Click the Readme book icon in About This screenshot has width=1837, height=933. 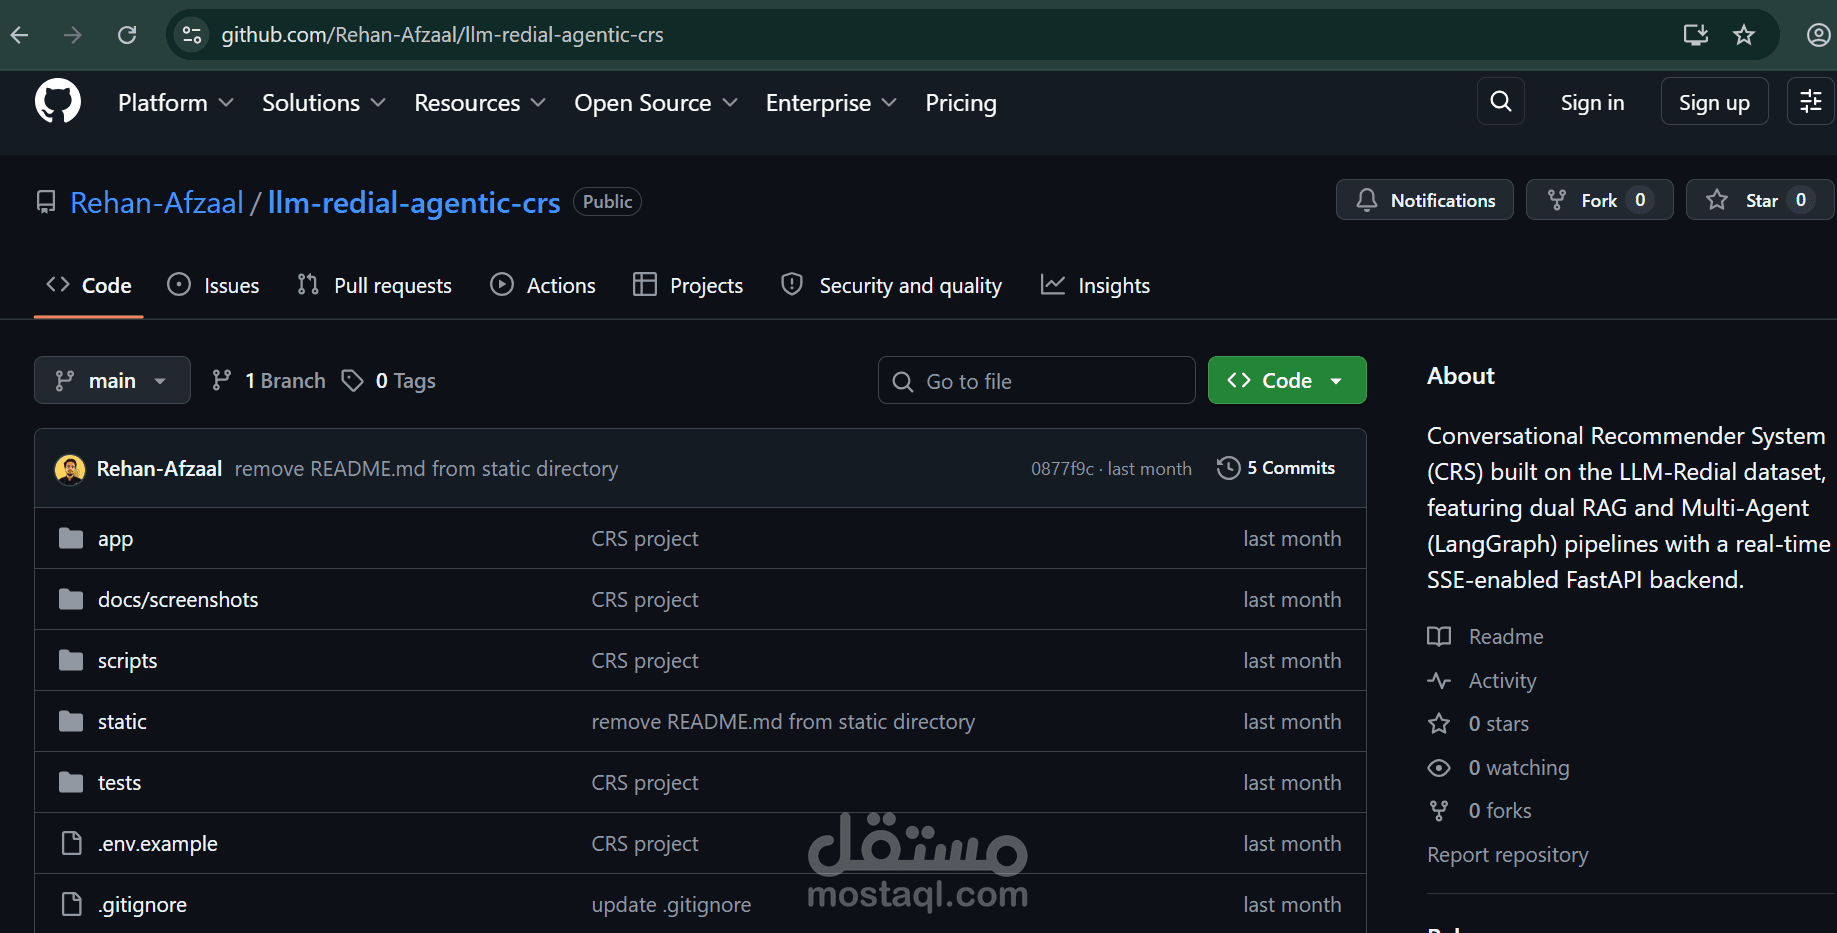click(1439, 637)
